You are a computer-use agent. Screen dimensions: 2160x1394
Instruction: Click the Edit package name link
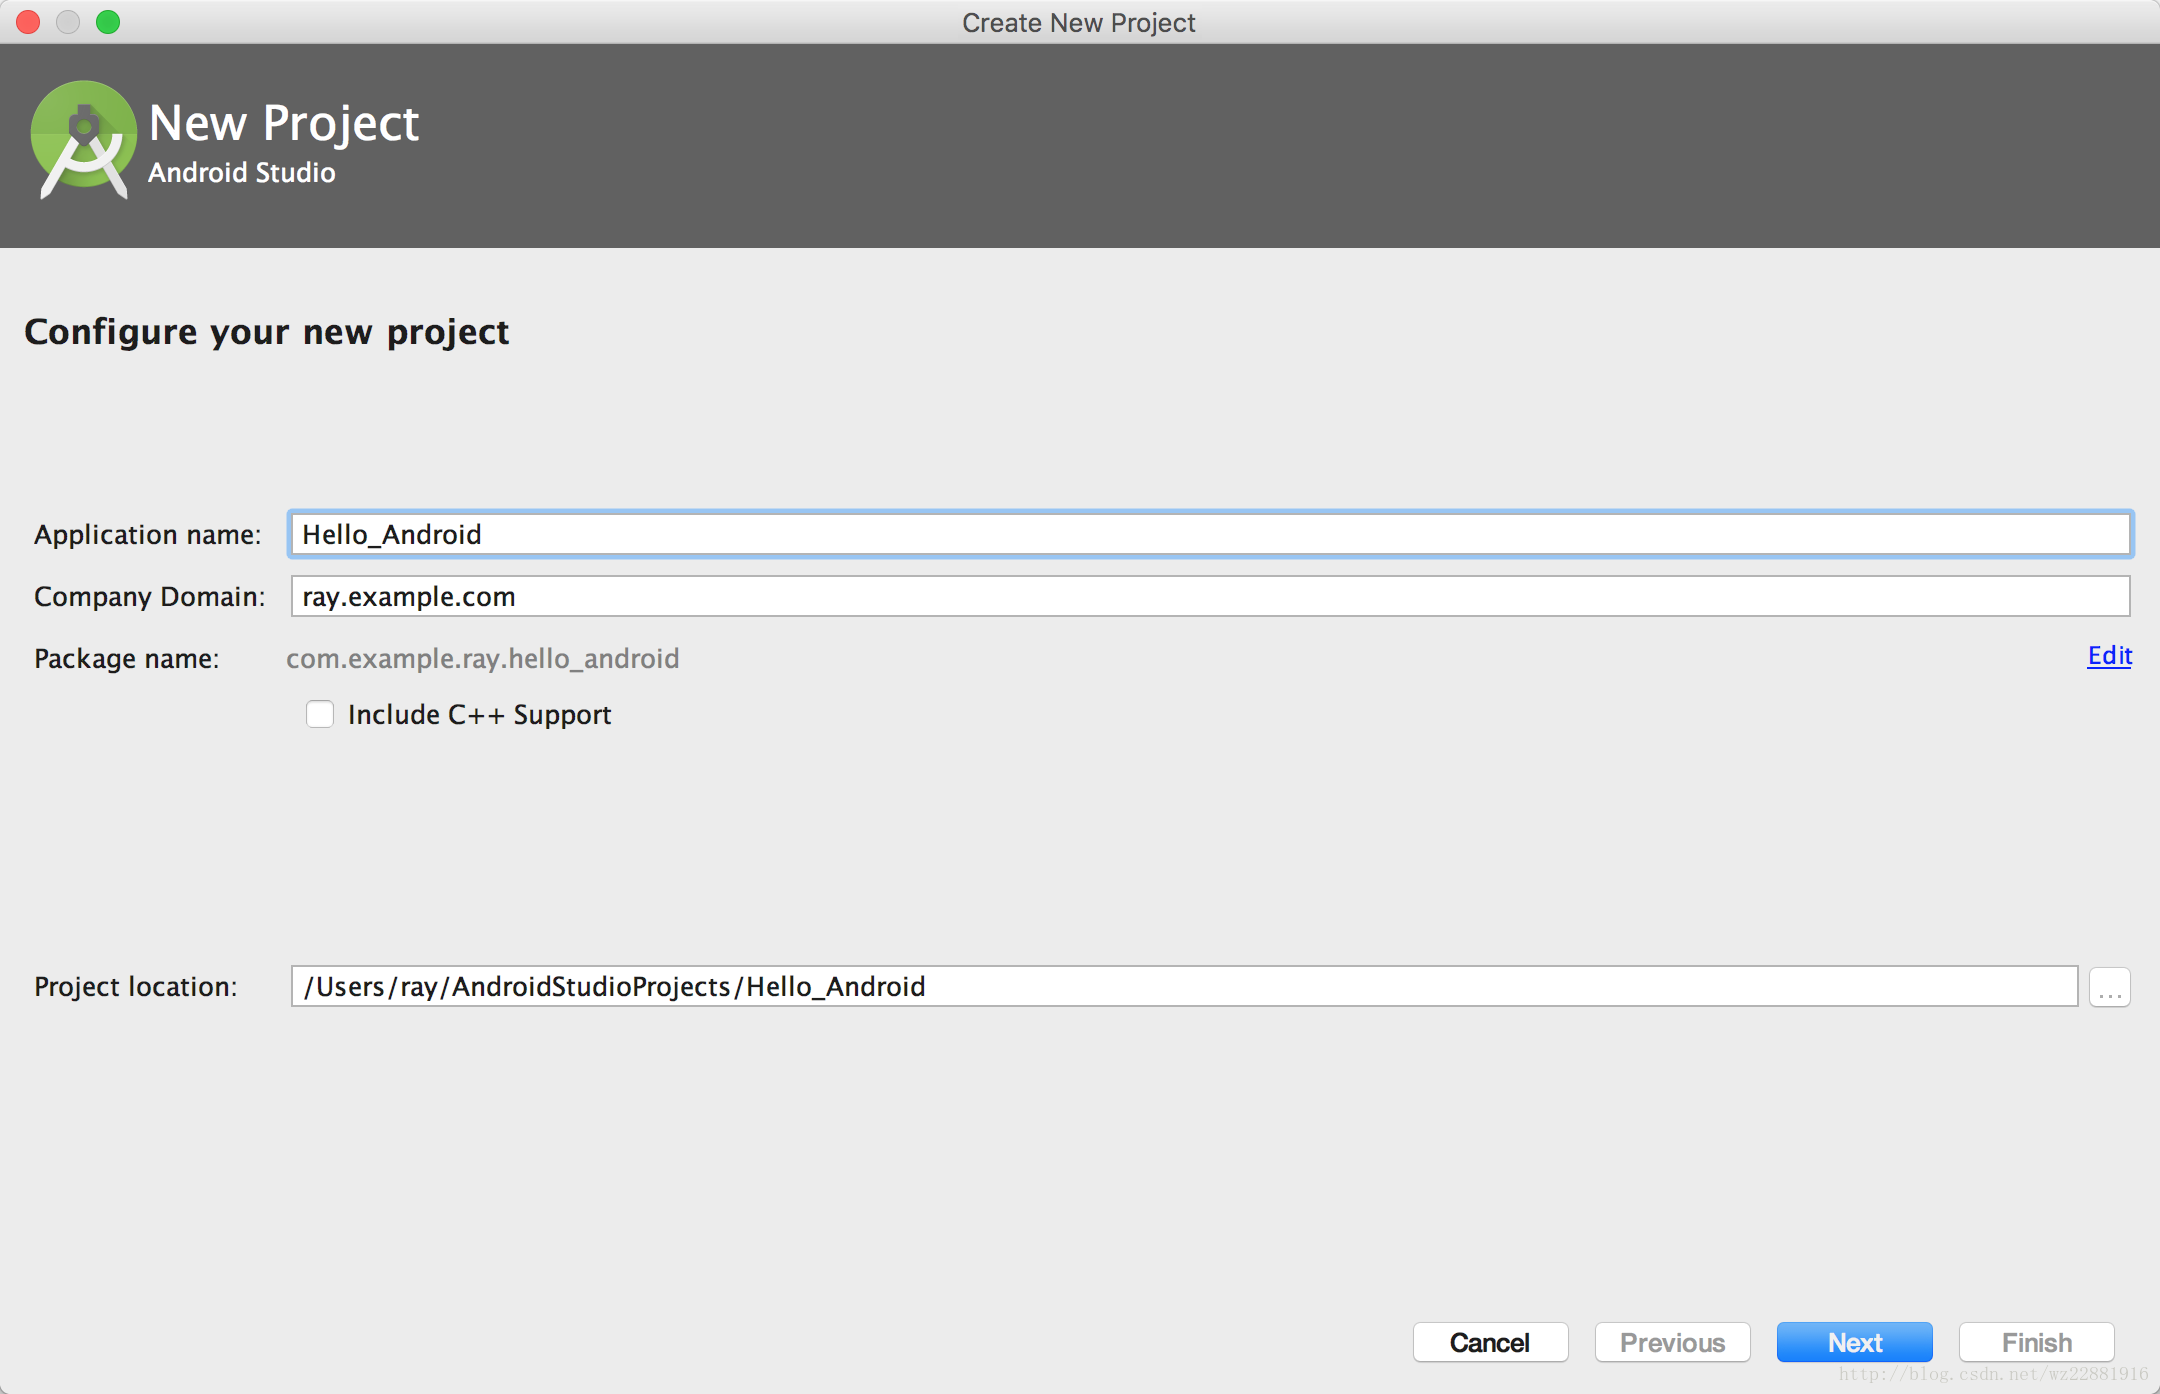[x=2110, y=655]
